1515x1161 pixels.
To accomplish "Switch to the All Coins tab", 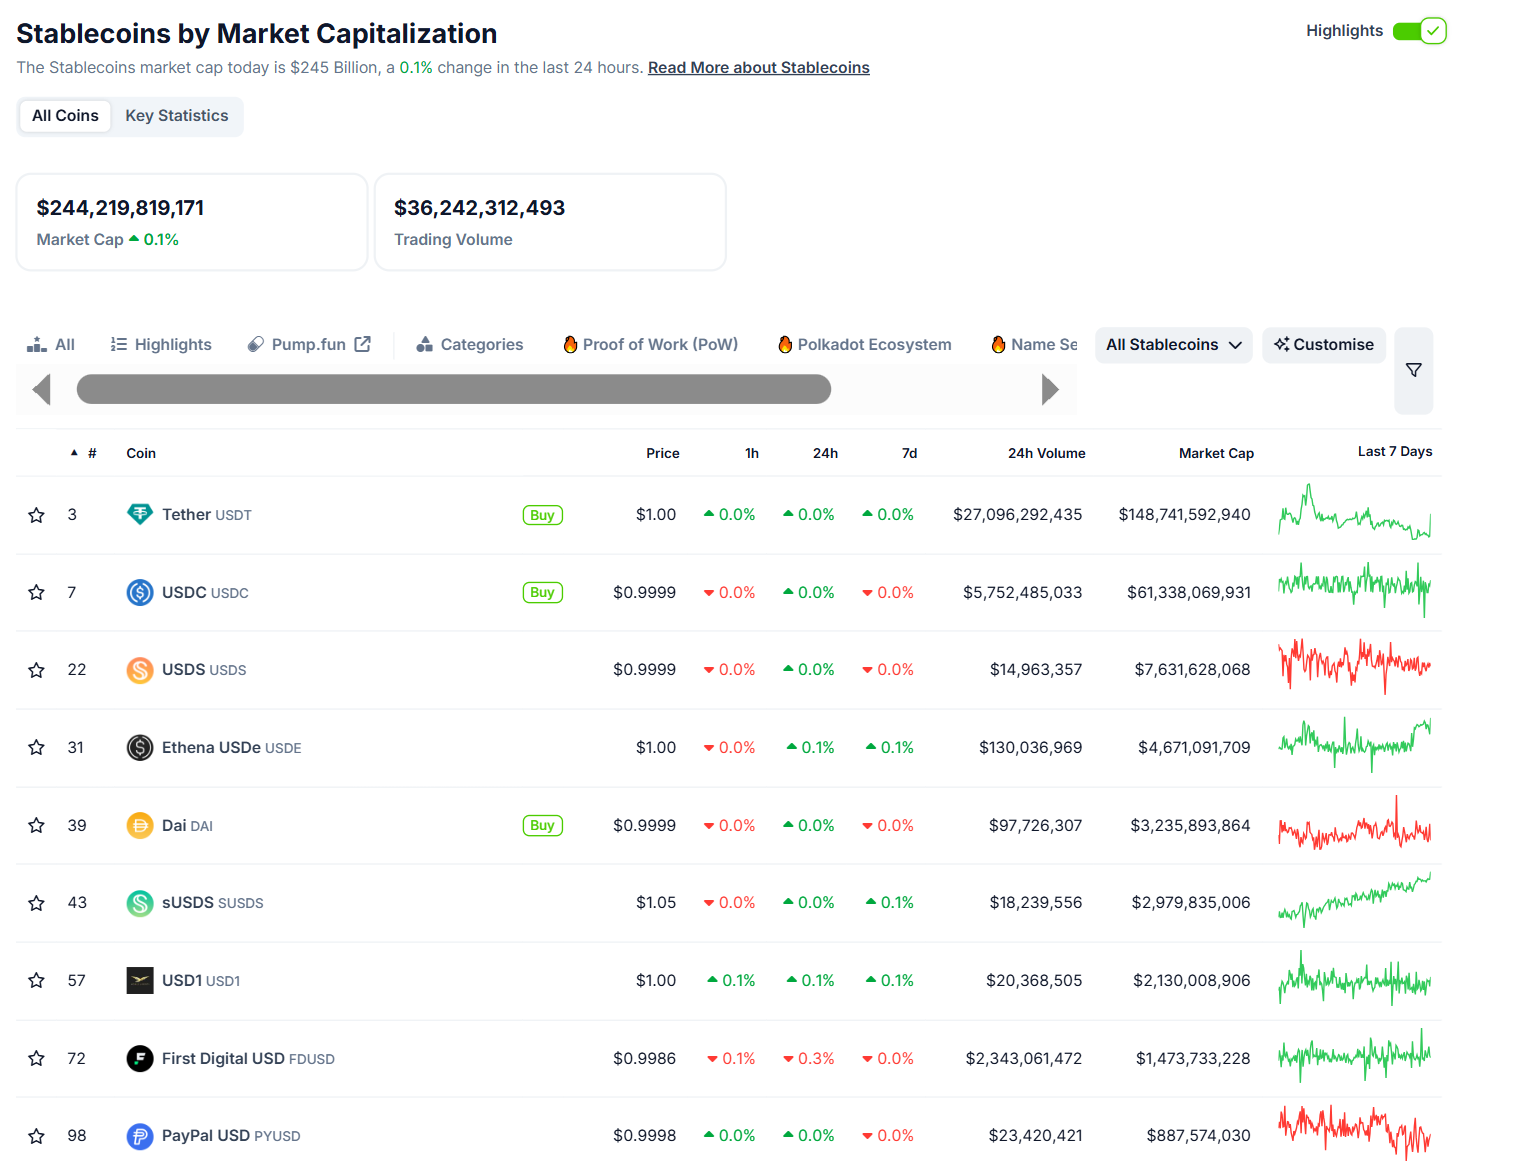I will 65,116.
